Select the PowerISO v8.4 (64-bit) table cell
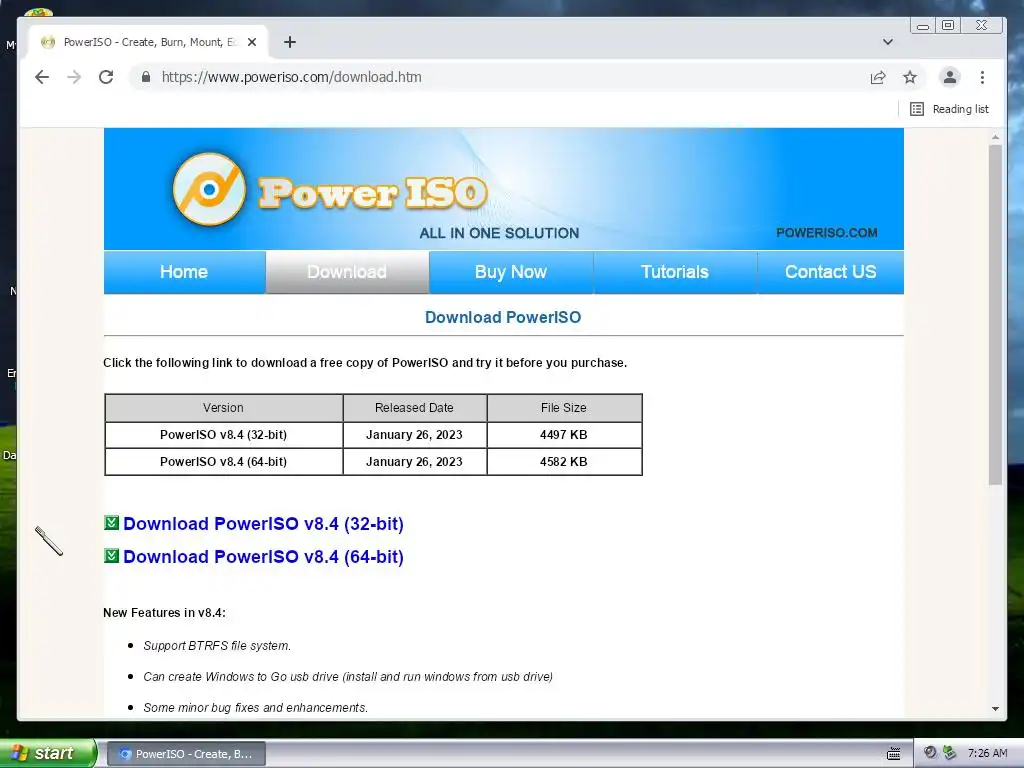 (x=223, y=462)
